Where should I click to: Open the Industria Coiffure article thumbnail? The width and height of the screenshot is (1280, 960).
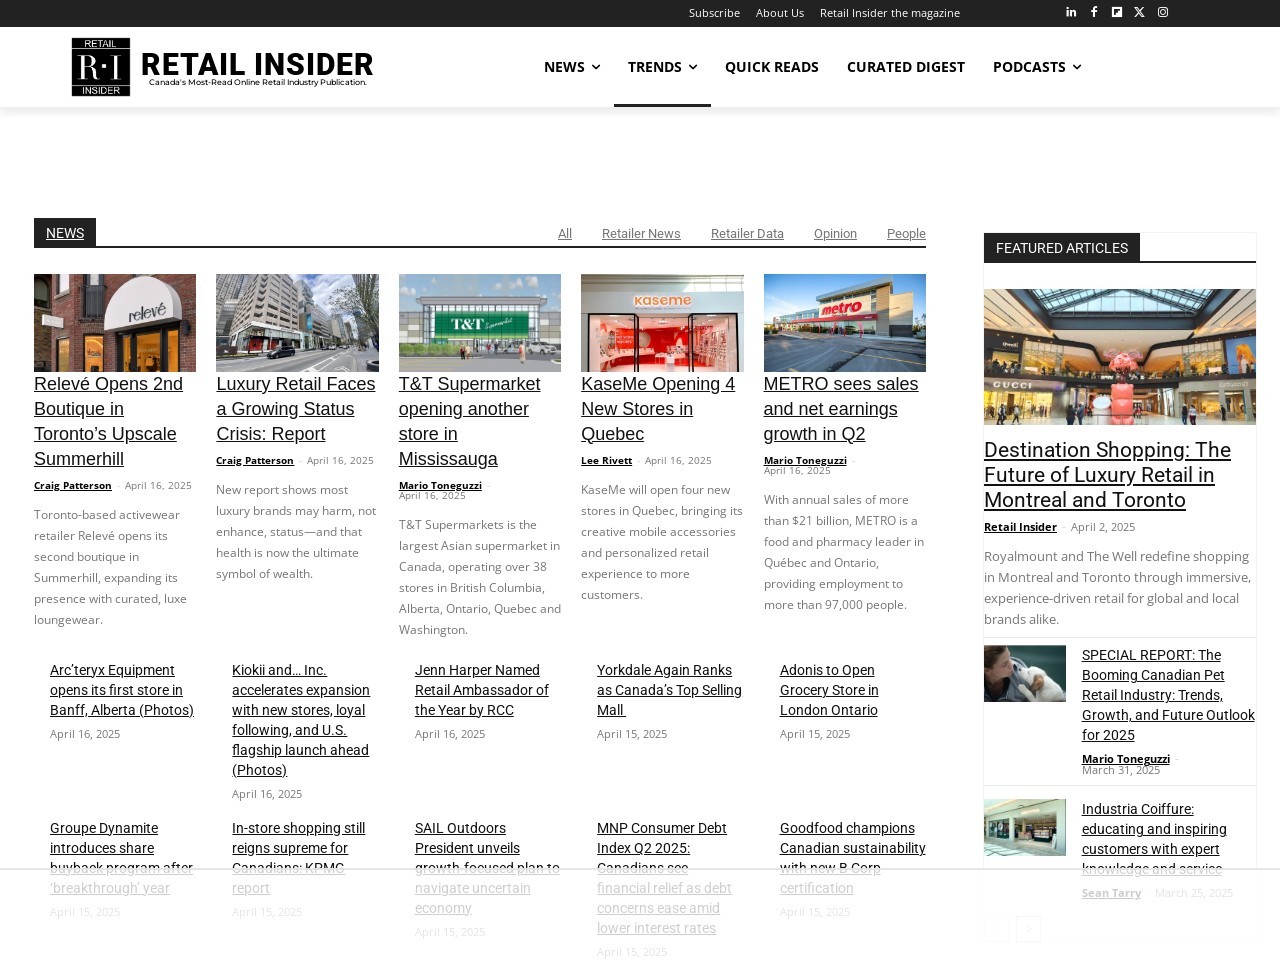(x=1025, y=827)
